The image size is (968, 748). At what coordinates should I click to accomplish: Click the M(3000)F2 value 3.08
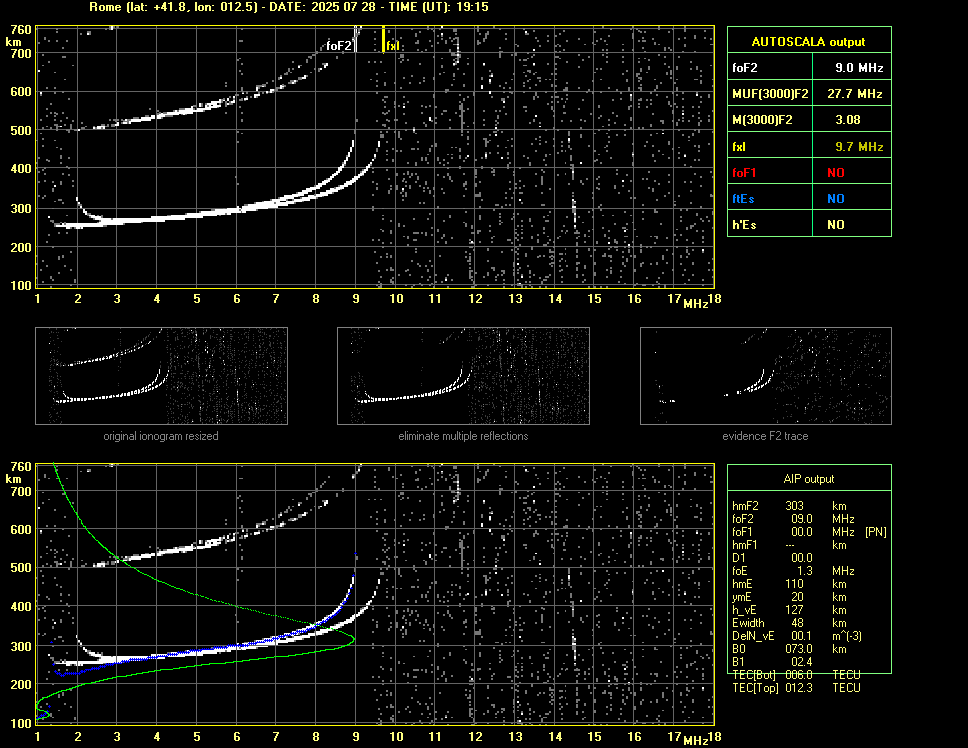tap(852, 120)
